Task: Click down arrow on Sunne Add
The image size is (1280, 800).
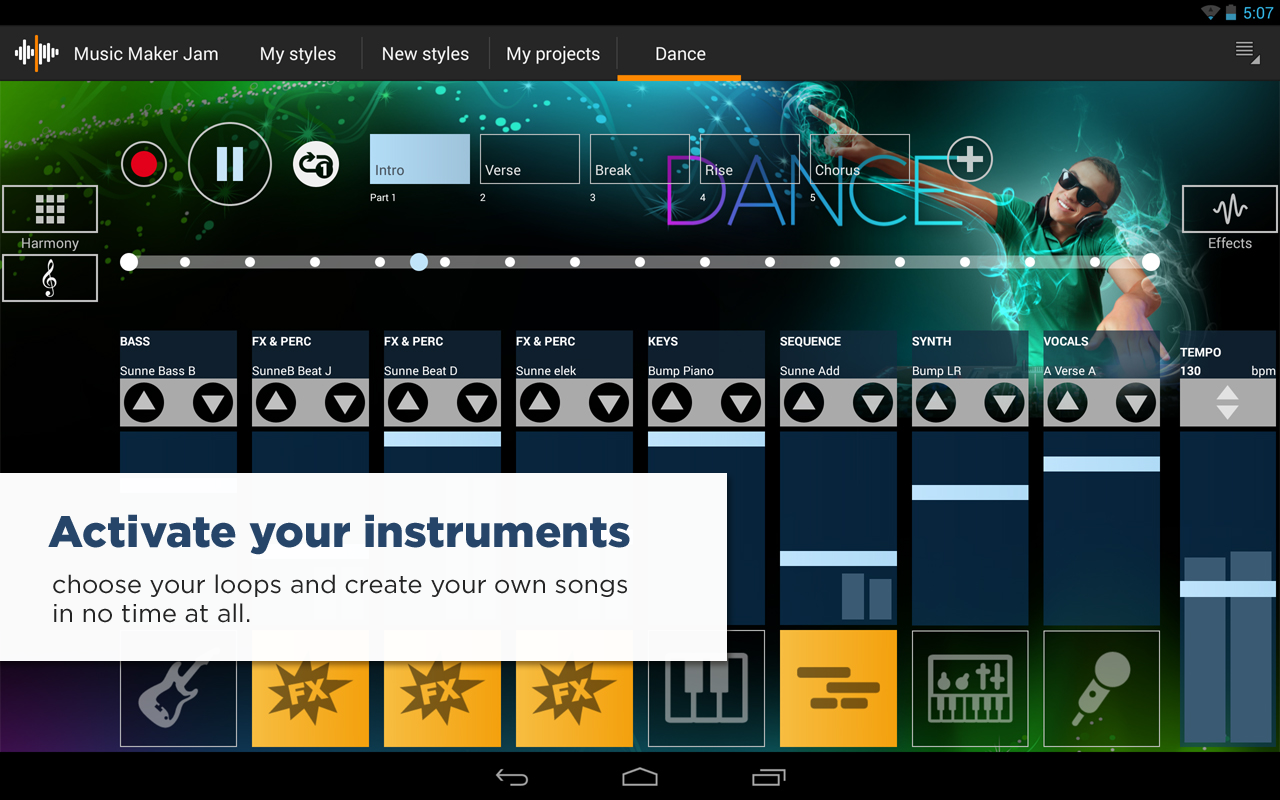Action: click(873, 403)
